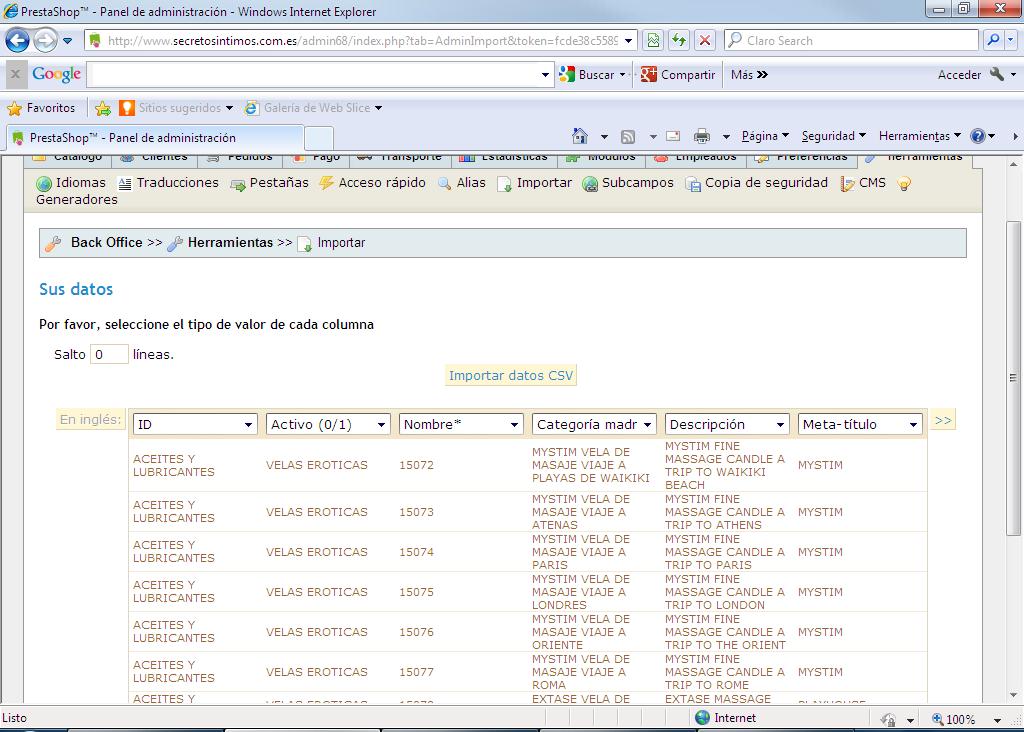1024x732 pixels.
Task: Click the Claro Search magnifier button
Action: (x=993, y=40)
